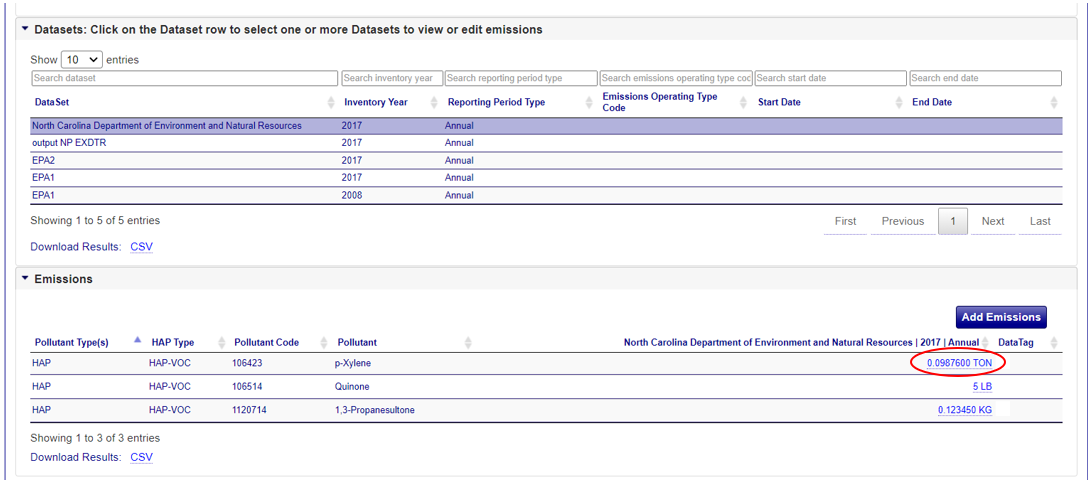Go to Last page of datasets
Viewport: 1088px width, 482px height.
1040,221
